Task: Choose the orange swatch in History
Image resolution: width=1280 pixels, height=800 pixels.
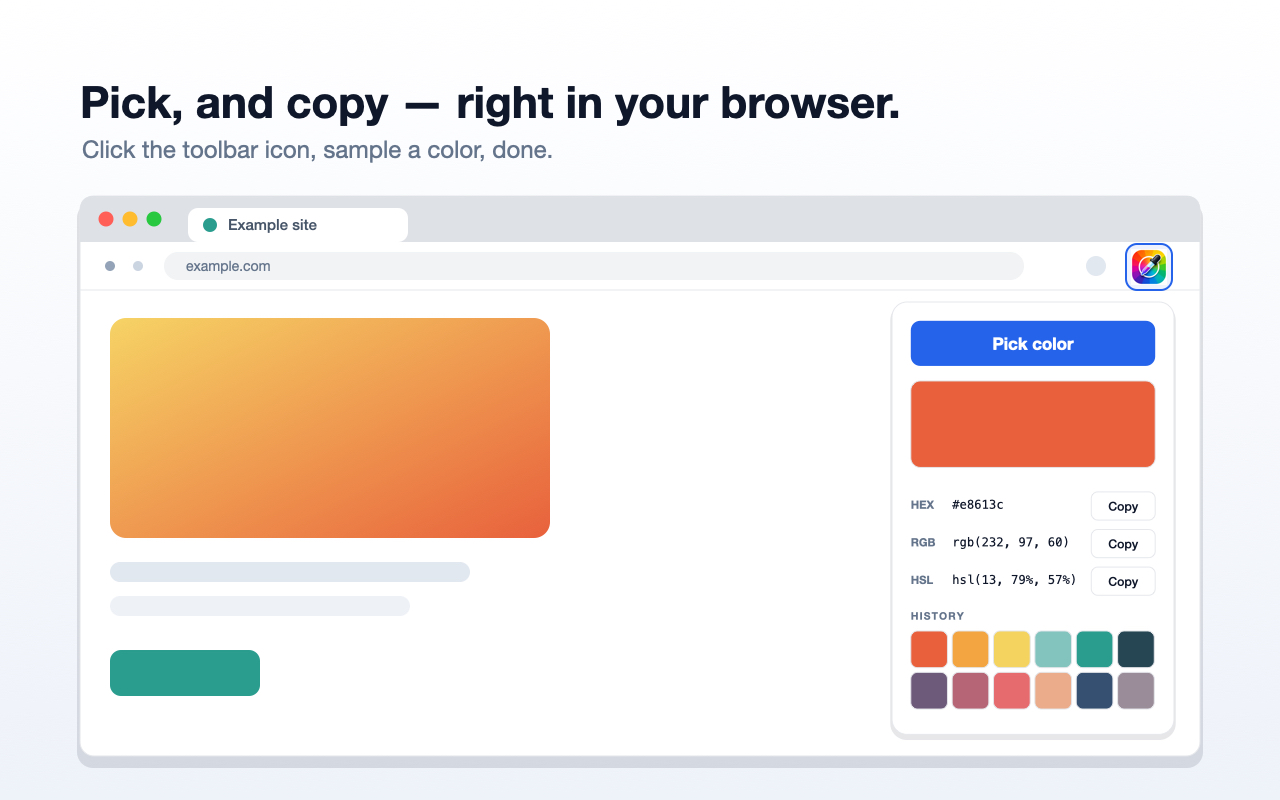Action: pos(970,649)
